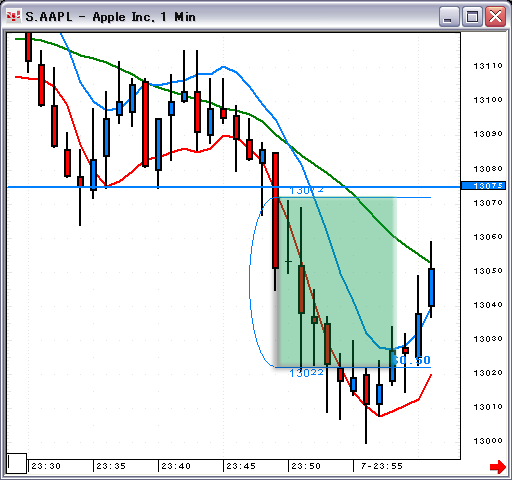Click the 7-23:55 time axis label

click(x=382, y=466)
